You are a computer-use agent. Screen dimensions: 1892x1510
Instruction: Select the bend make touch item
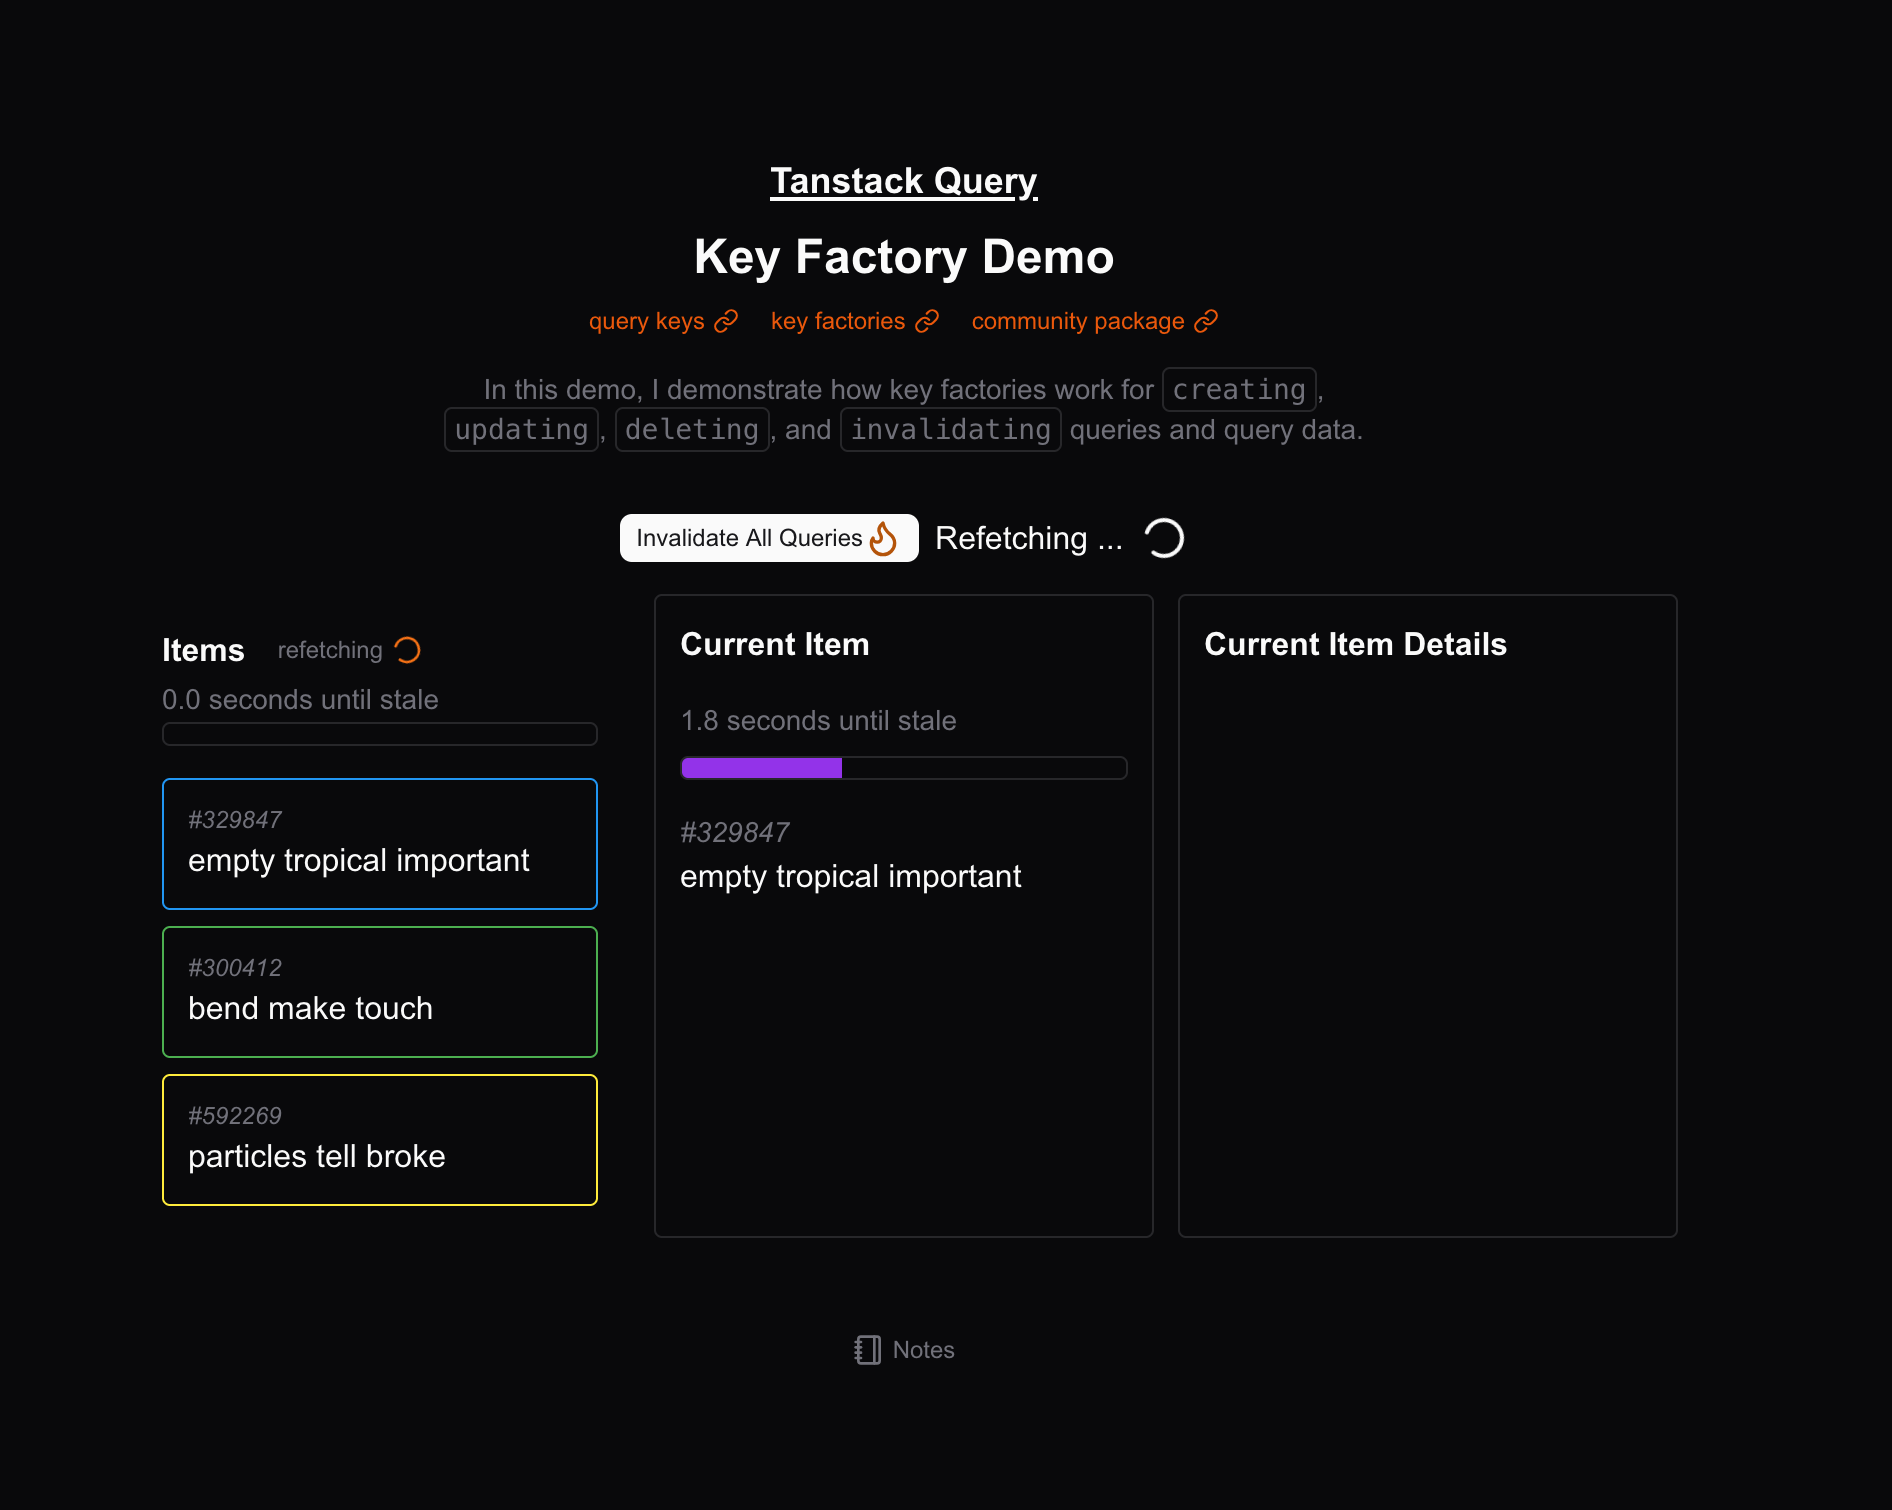pyautogui.click(x=379, y=991)
